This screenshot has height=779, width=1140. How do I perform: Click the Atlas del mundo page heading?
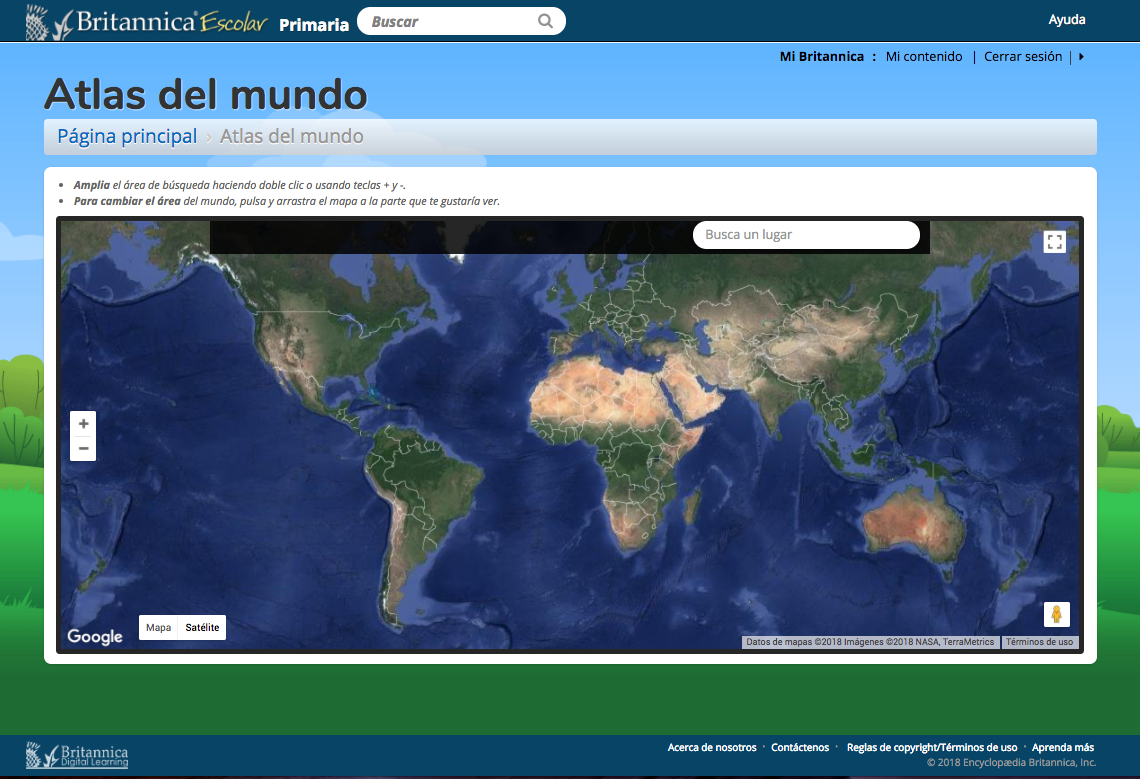(x=206, y=94)
